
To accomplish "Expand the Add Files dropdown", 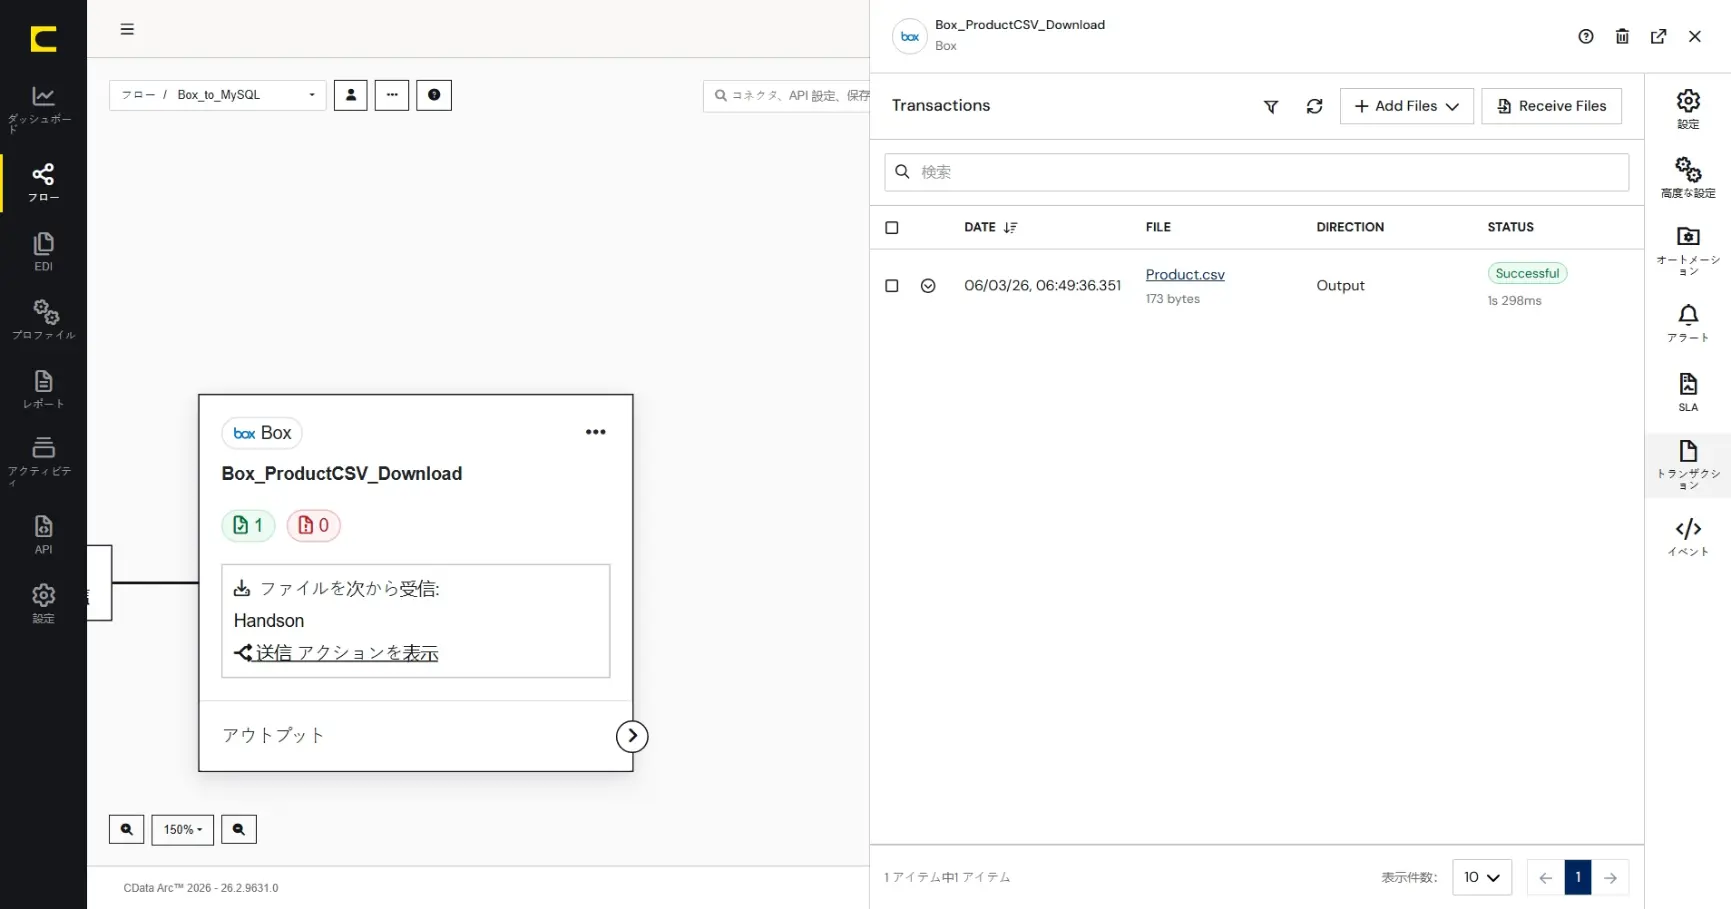I will (1406, 106).
